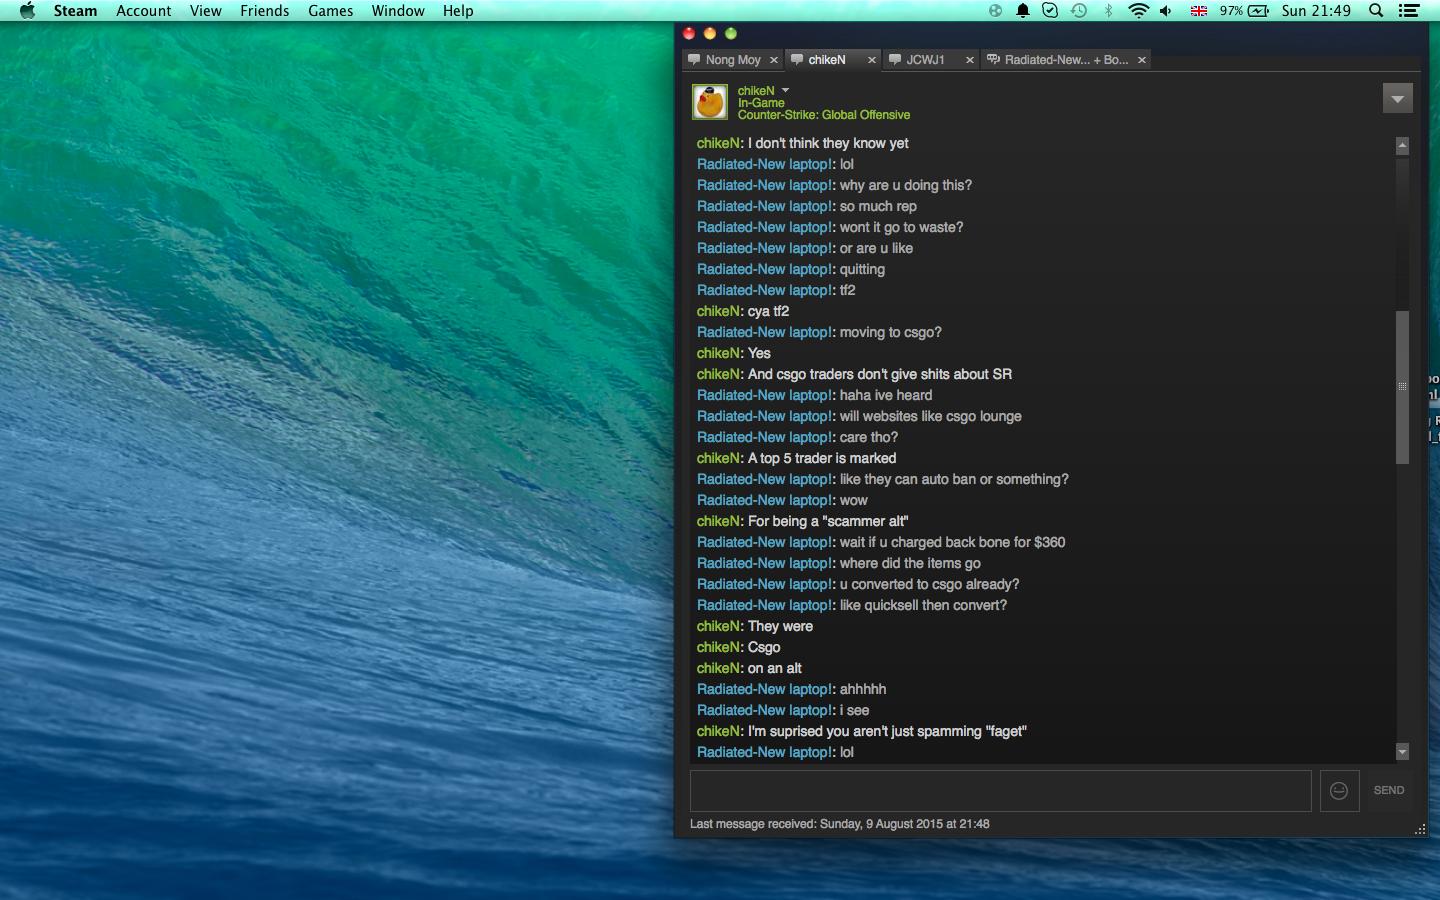This screenshot has width=1440, height=900.
Task: Click the Time Machine clock icon
Action: pyautogui.click(x=1079, y=11)
